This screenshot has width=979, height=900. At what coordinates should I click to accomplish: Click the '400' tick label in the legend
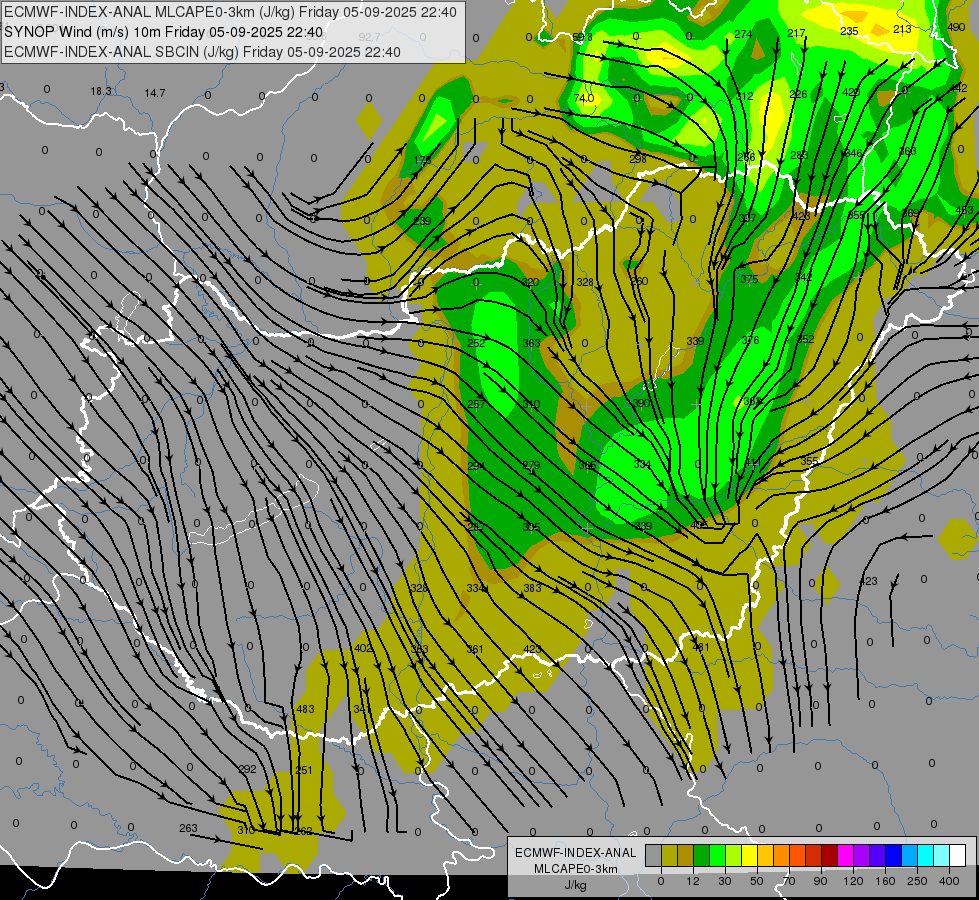(949, 881)
